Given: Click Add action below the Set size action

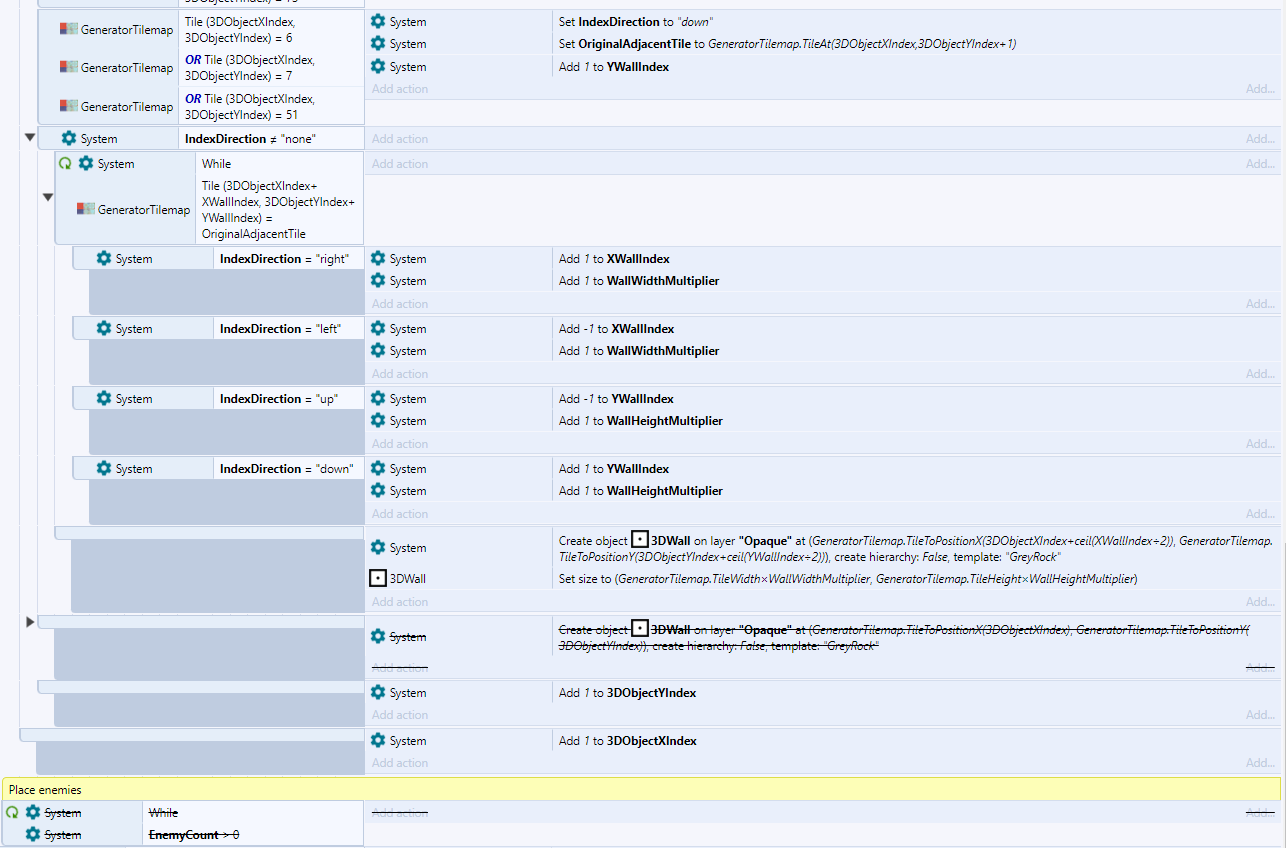Looking at the screenshot, I should 400,602.
